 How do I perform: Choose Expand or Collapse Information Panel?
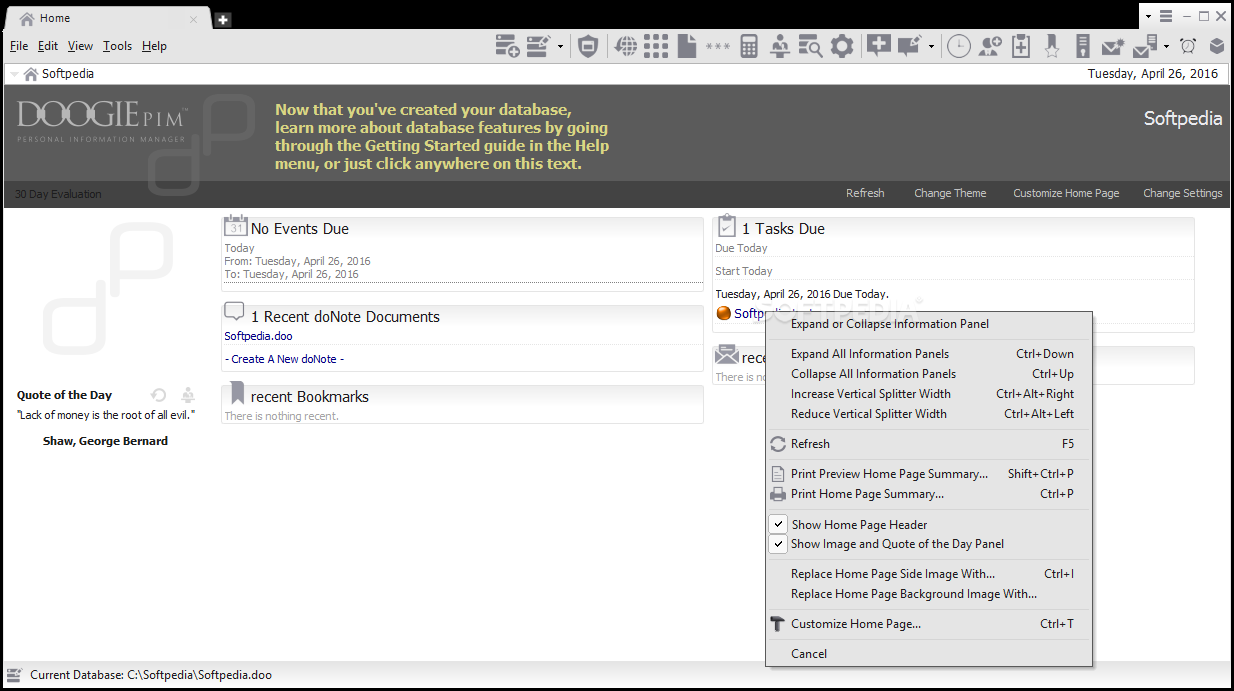click(928, 323)
